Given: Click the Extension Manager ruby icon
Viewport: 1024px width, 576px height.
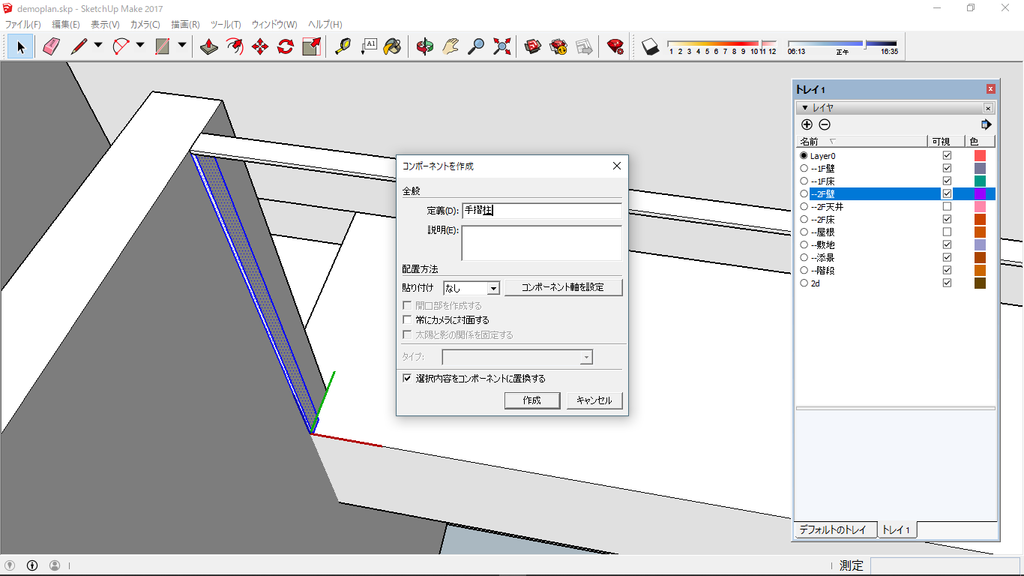Looking at the screenshot, I should coord(615,46).
